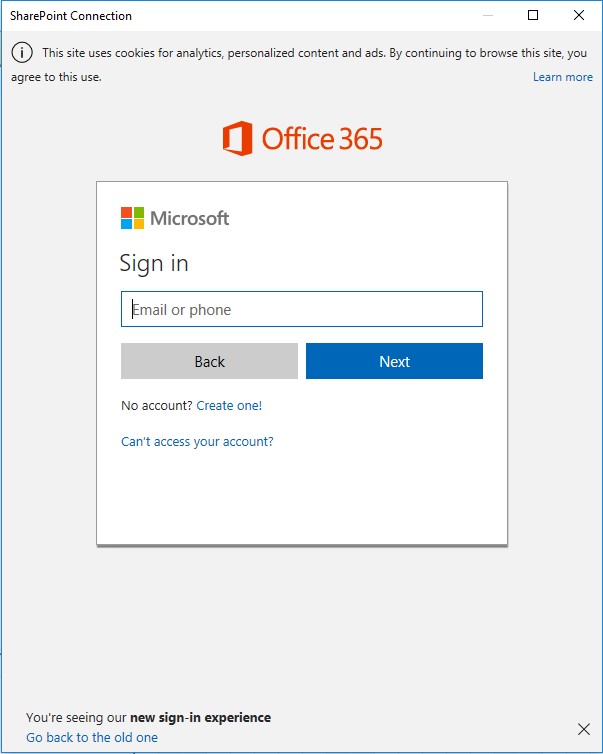Focus the Email or phone field
Viewport: 603px width, 754px height.
pos(302,309)
